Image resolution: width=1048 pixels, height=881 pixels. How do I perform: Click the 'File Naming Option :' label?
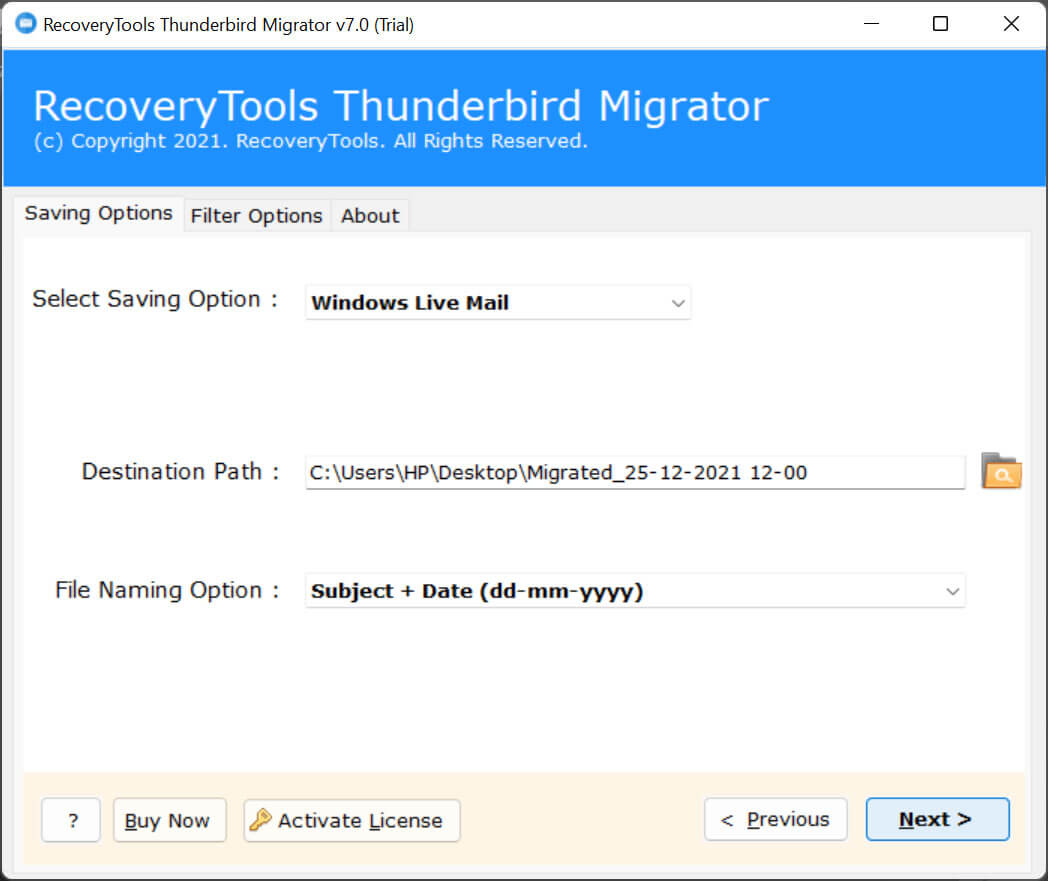point(166,590)
